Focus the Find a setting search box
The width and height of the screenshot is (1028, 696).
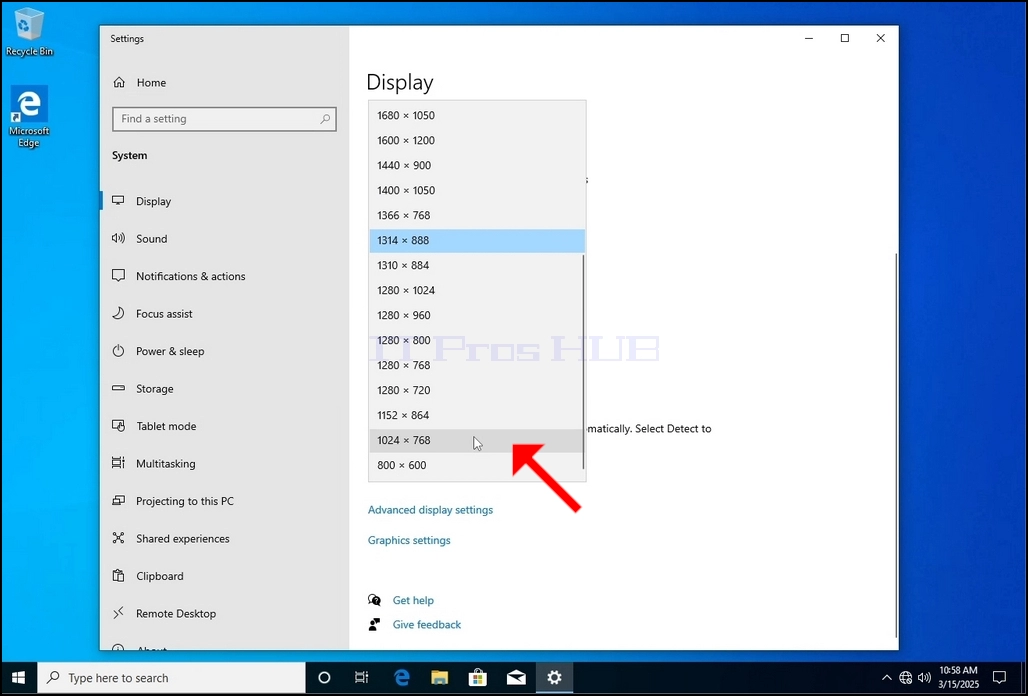tap(224, 119)
